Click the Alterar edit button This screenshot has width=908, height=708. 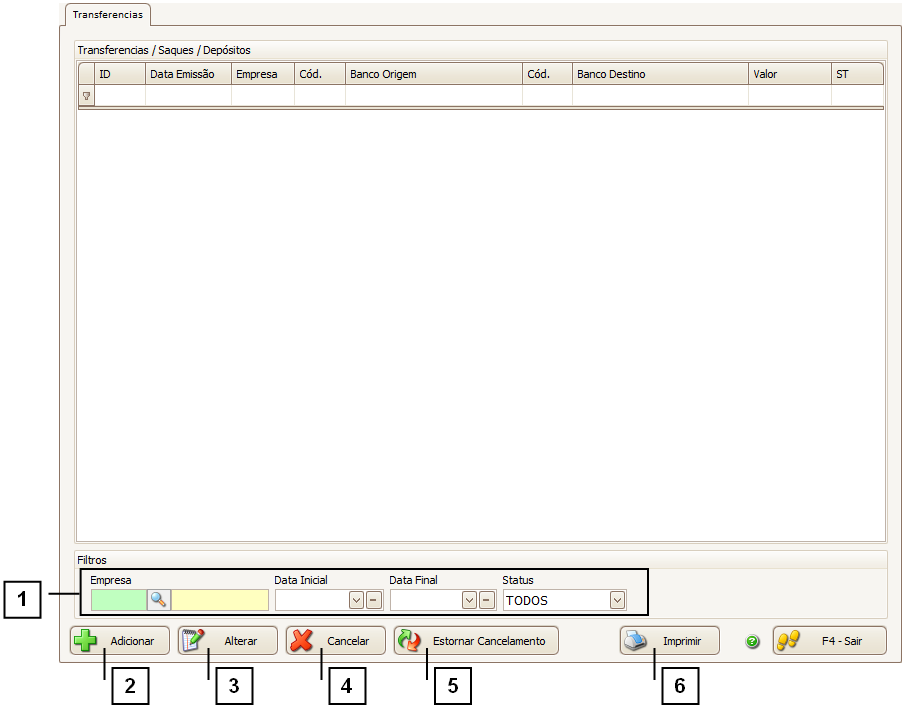tap(228, 641)
